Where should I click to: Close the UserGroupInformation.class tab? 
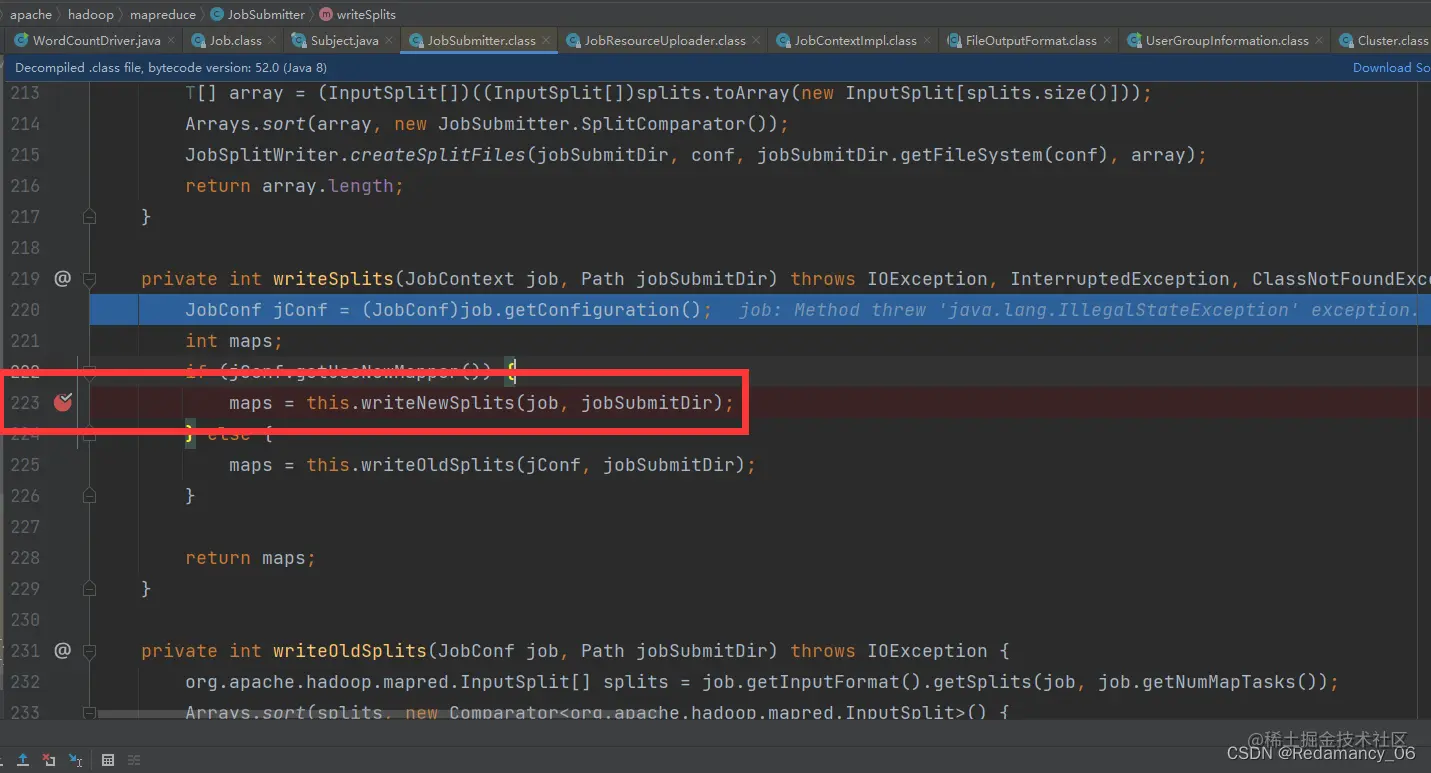pos(1320,41)
